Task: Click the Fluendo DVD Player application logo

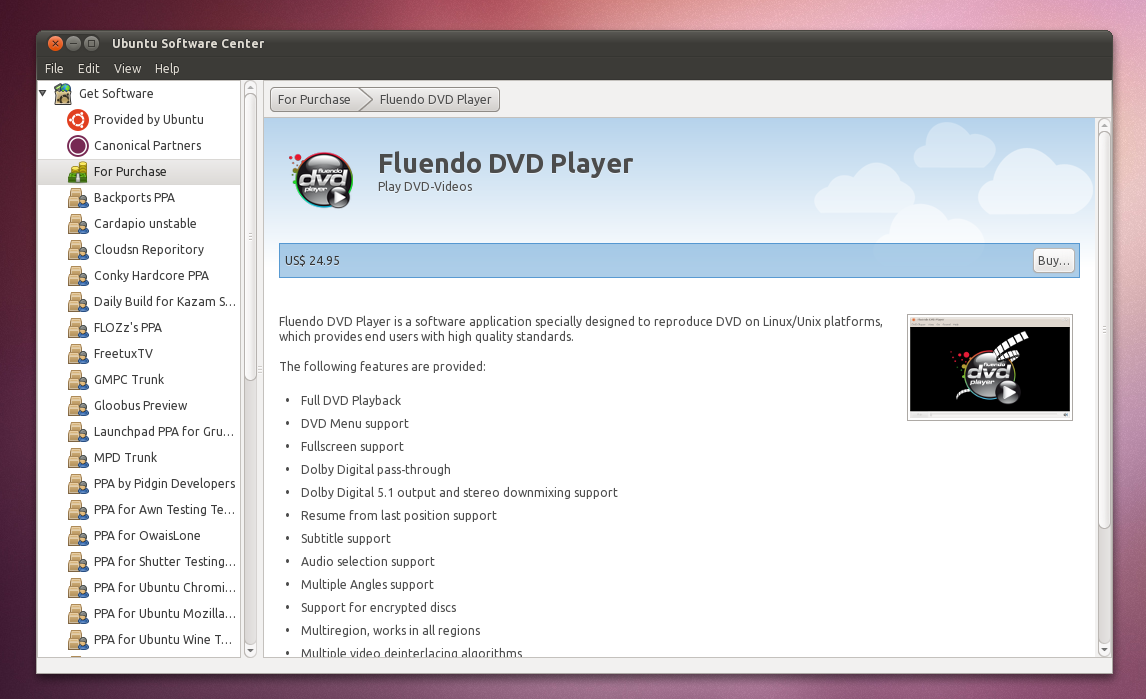Action: 322,179
